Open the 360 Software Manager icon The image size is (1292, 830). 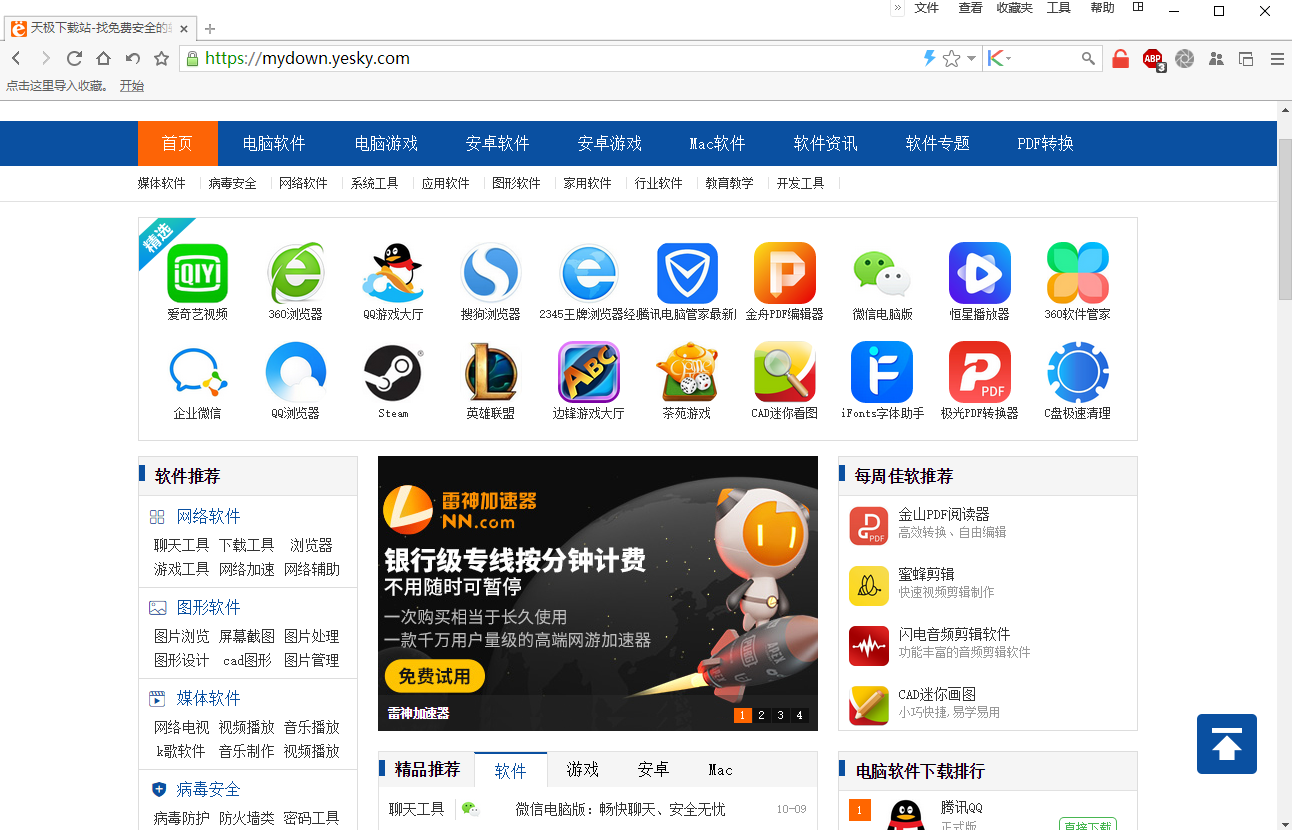(1078, 273)
